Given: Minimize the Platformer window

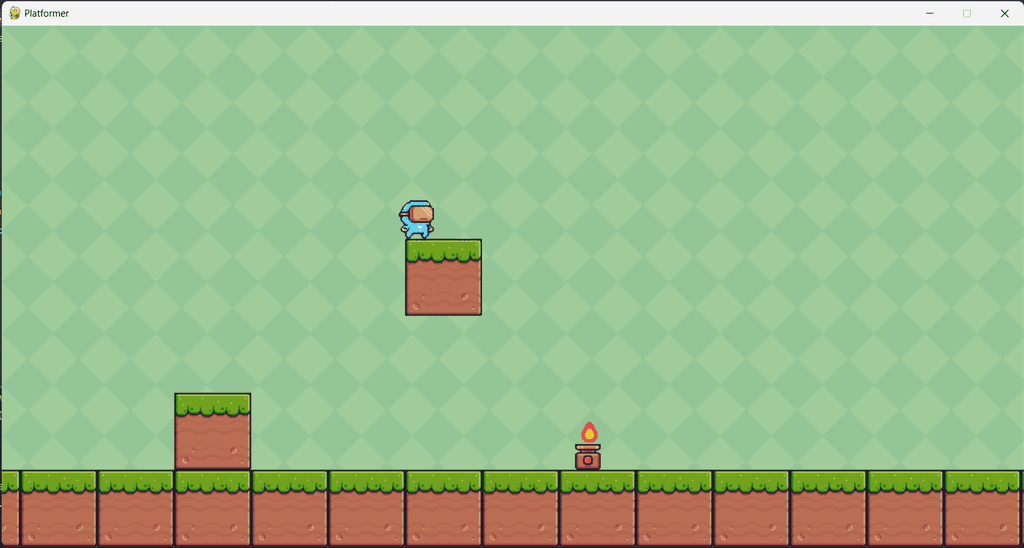Looking at the screenshot, I should click(929, 13).
